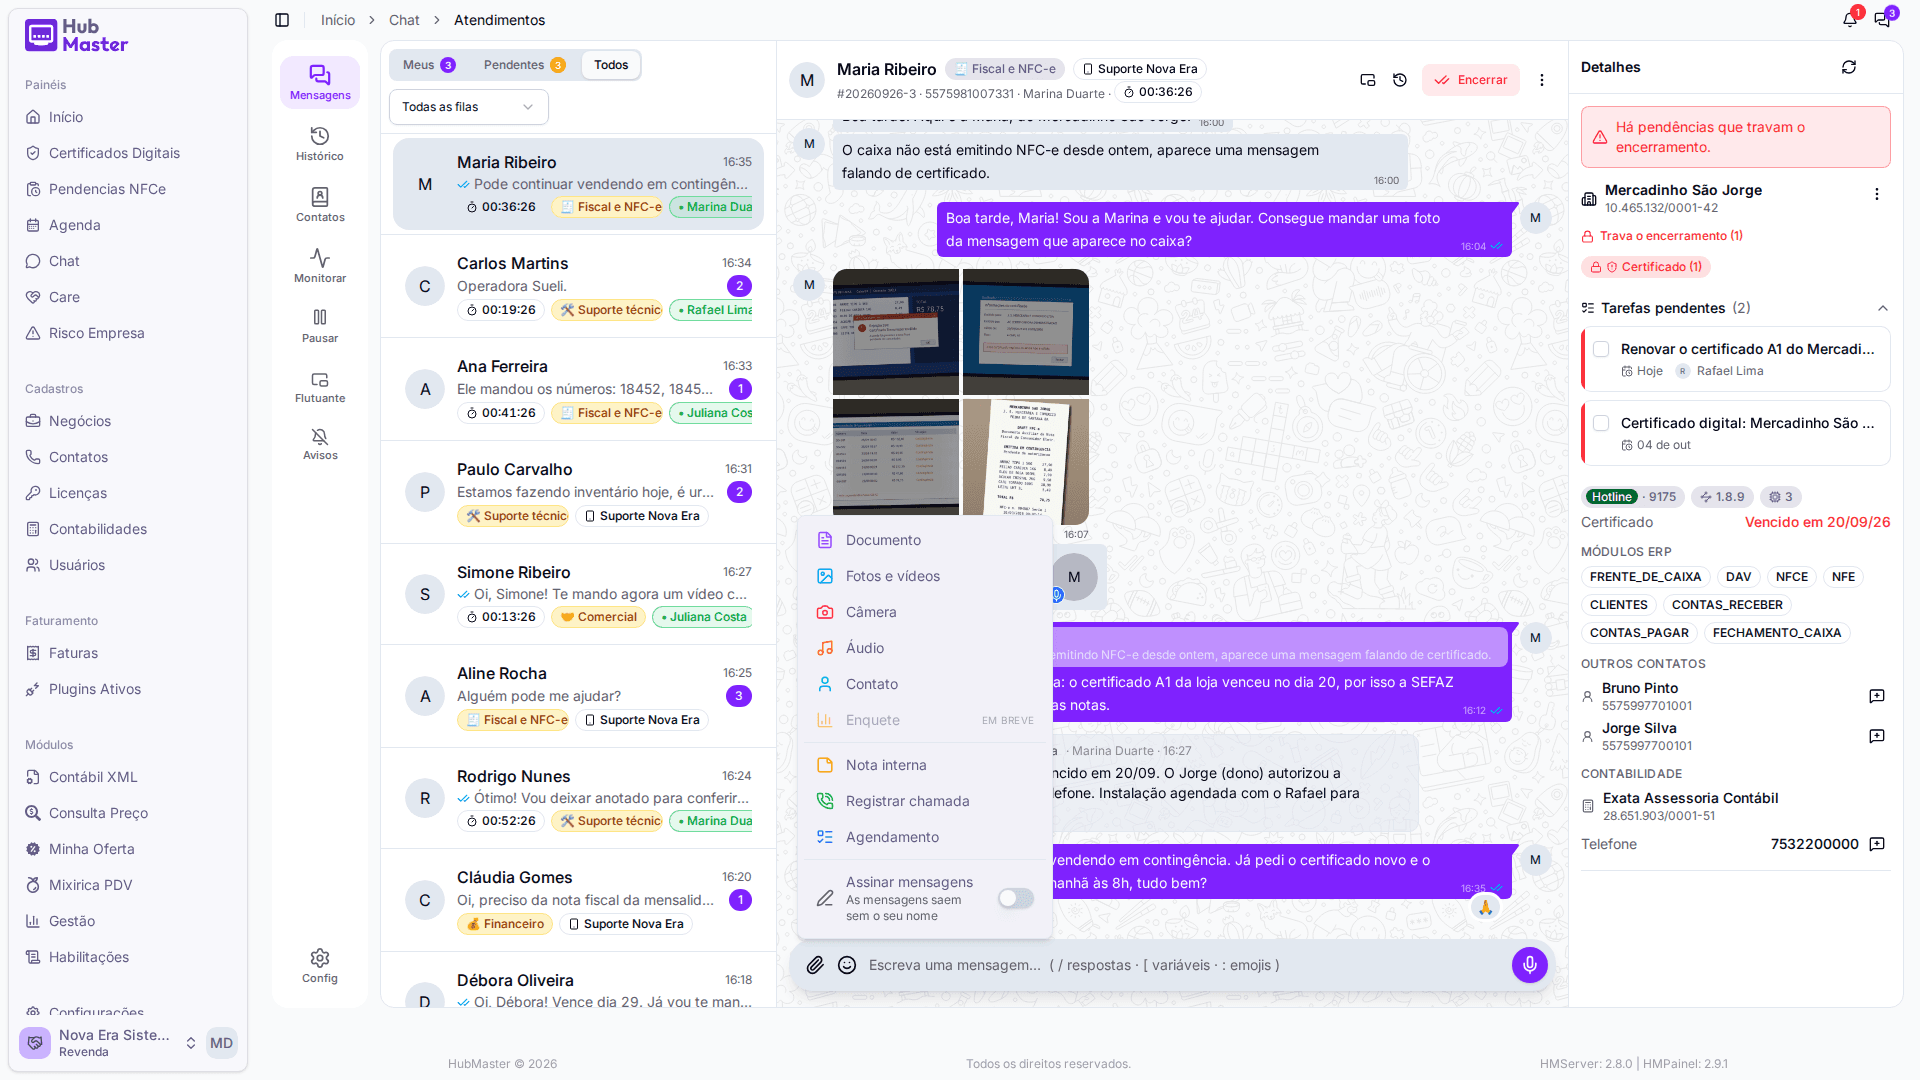Open Carlos Martins conversation
This screenshot has width=1920, height=1080.
tap(579, 286)
